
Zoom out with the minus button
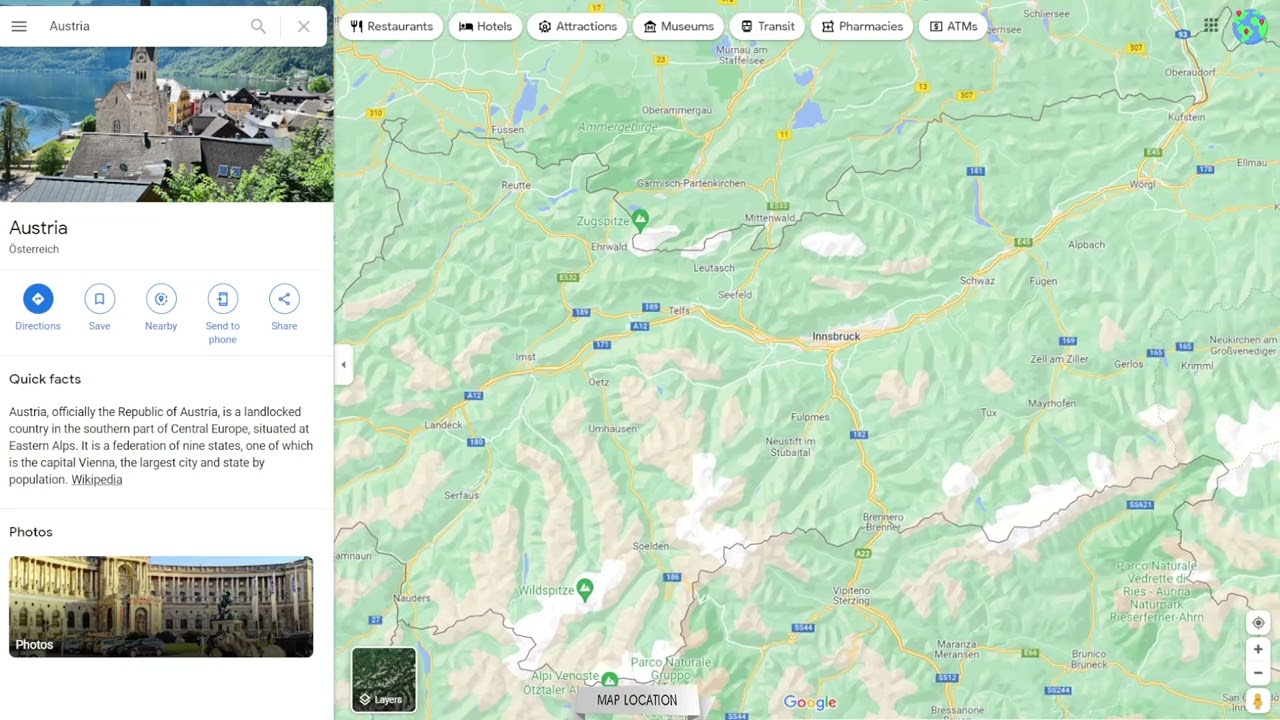1258,673
